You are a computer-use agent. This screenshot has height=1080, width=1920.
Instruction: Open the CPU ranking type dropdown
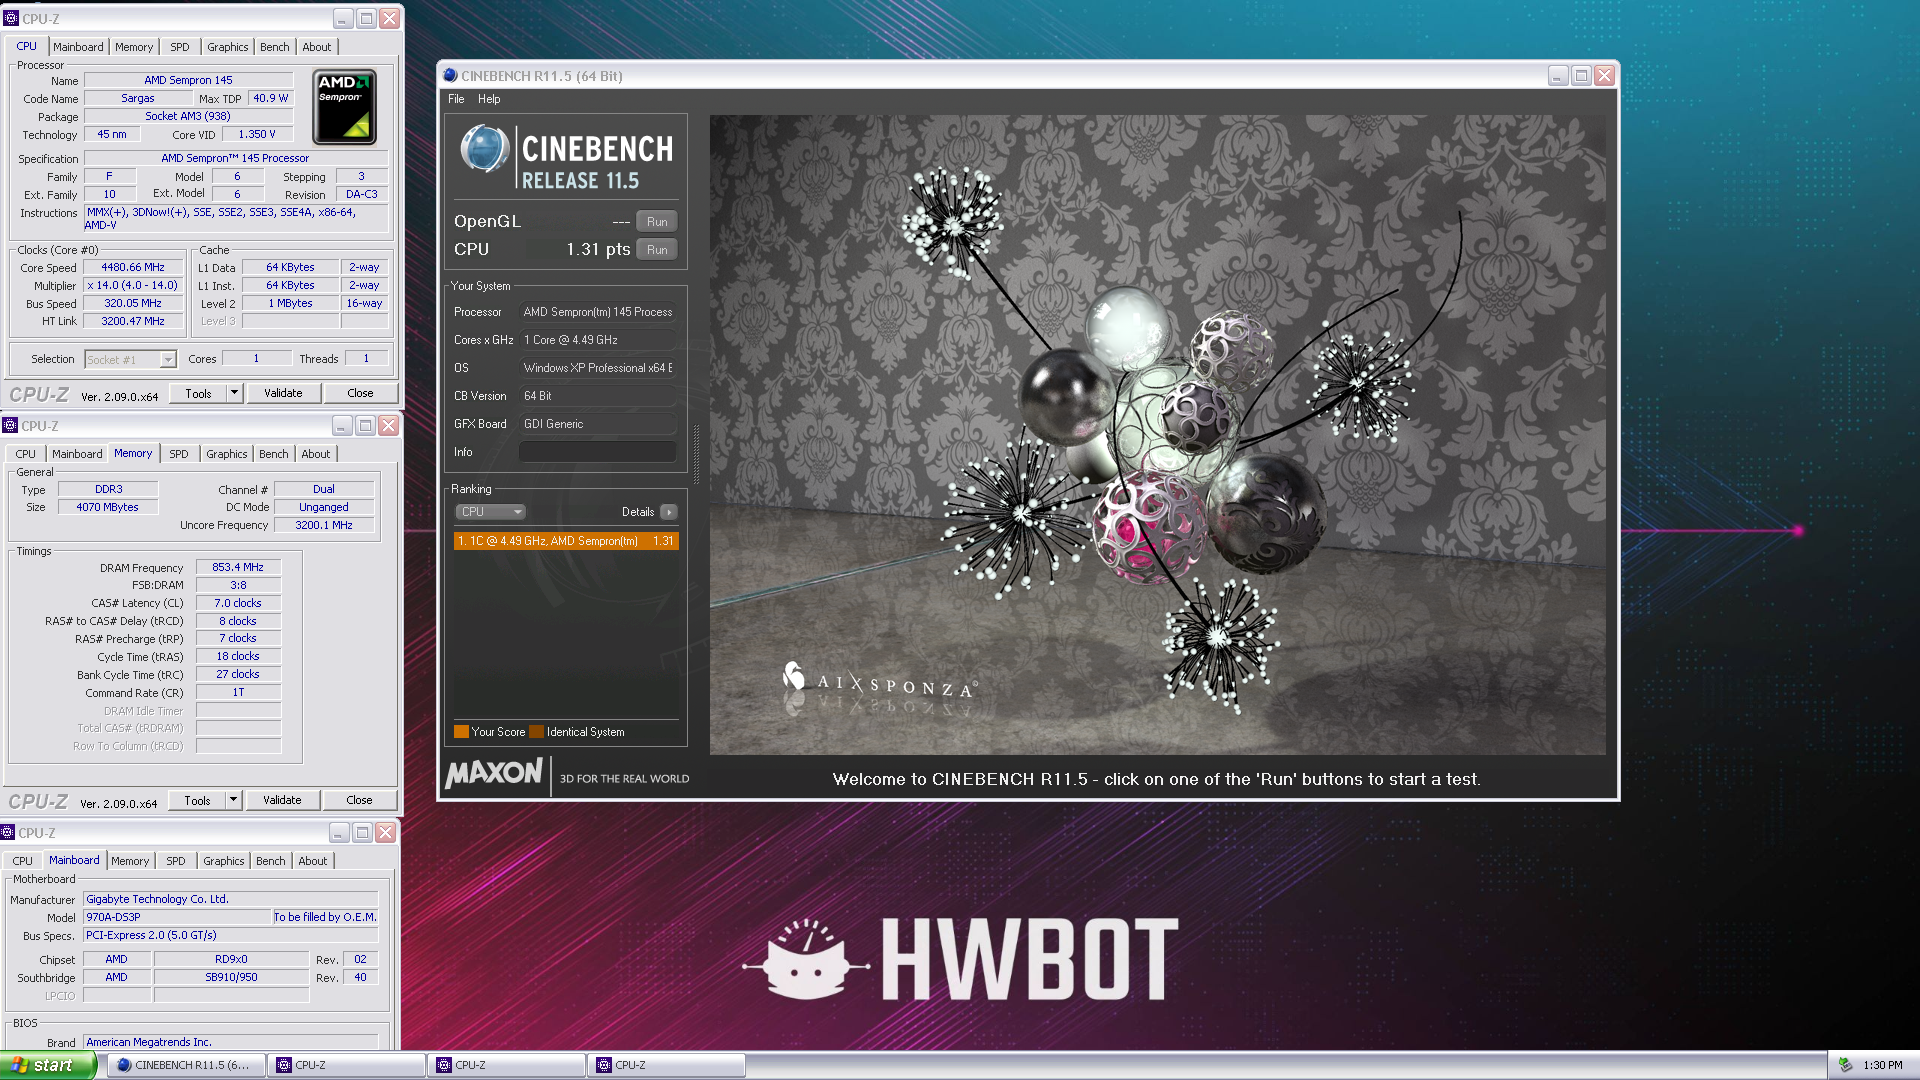click(x=491, y=512)
